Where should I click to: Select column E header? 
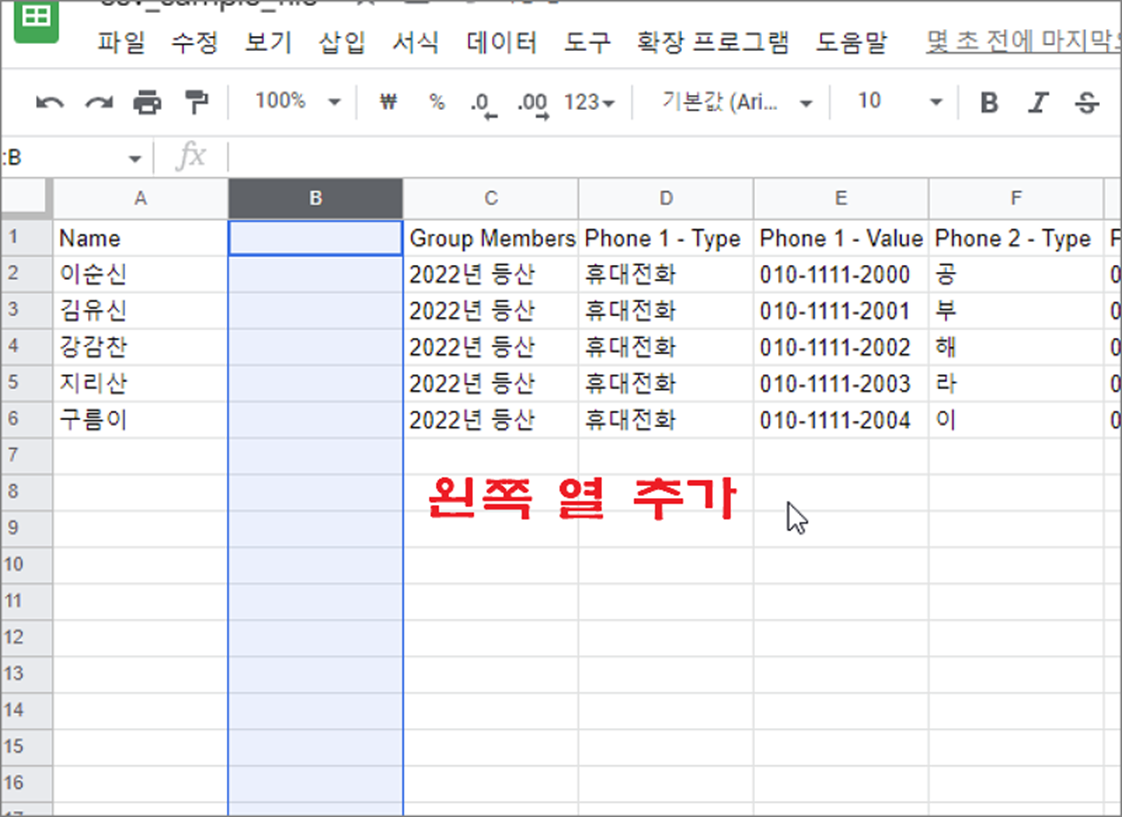pos(841,198)
